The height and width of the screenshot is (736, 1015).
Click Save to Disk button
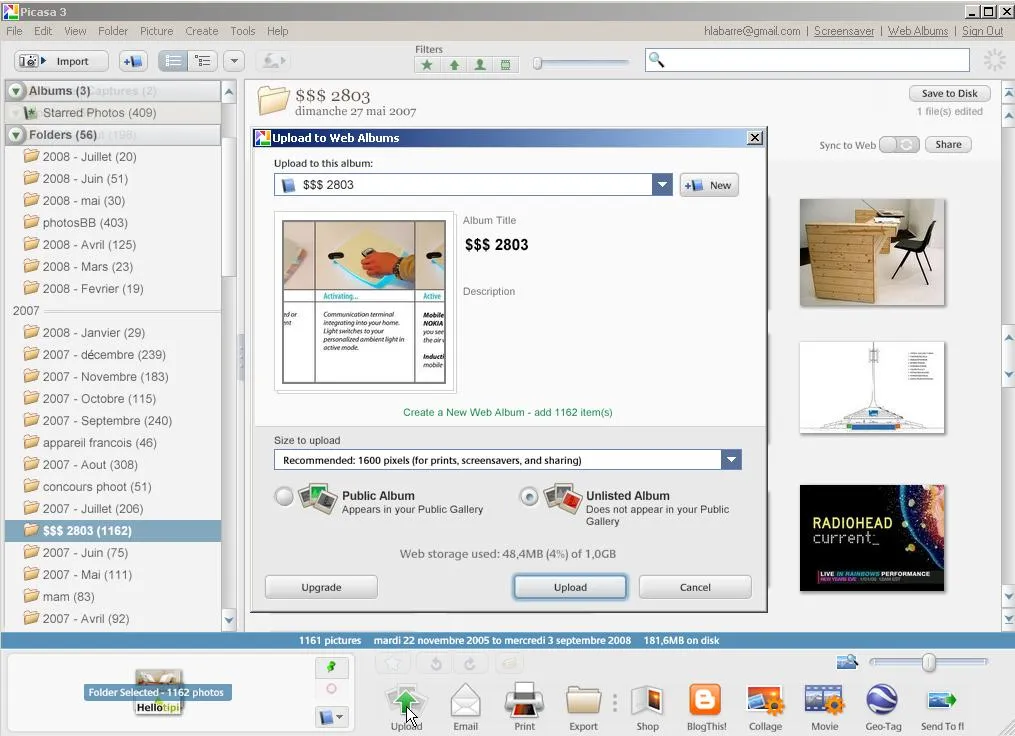point(950,93)
